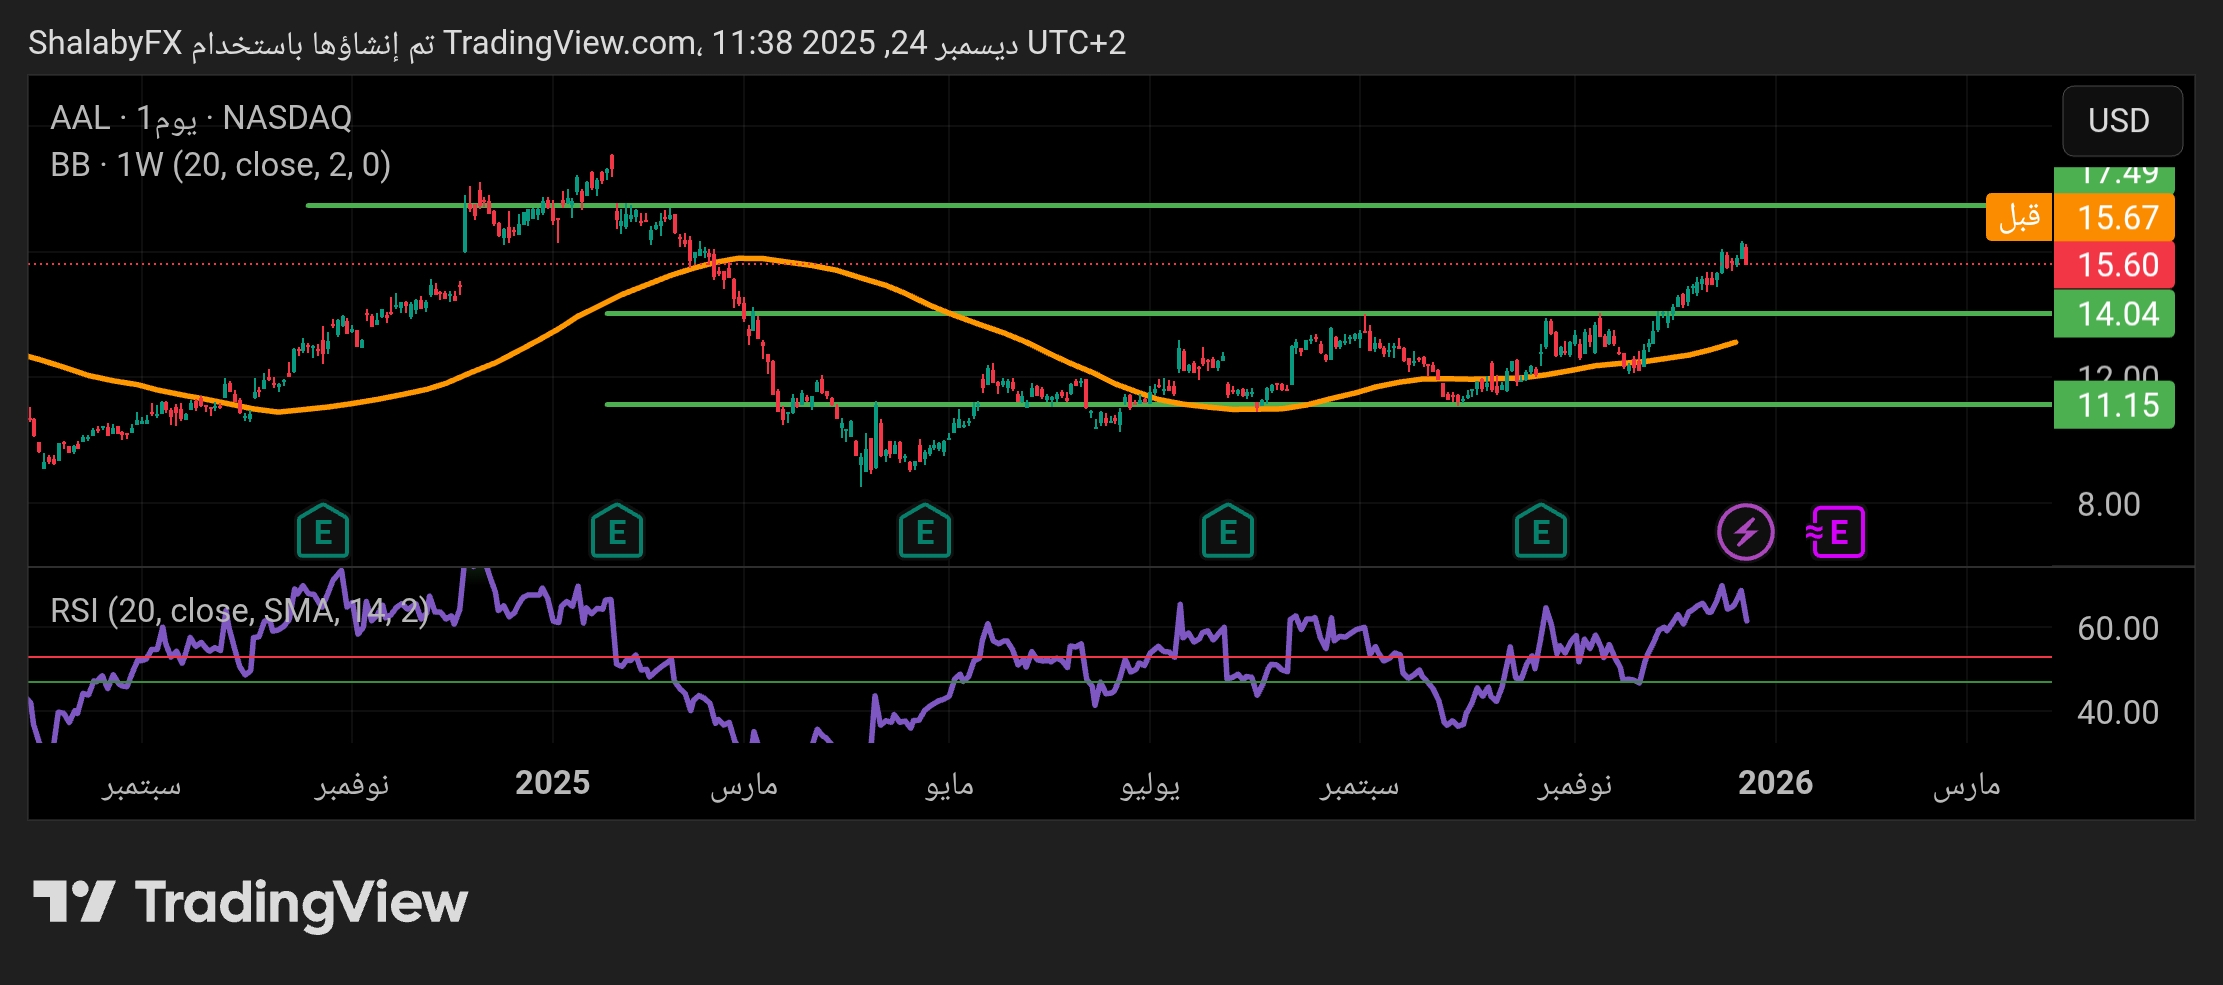The width and height of the screenshot is (2223, 985).
Task: Select the green 11.15 level price label
Action: pyautogui.click(x=2116, y=405)
